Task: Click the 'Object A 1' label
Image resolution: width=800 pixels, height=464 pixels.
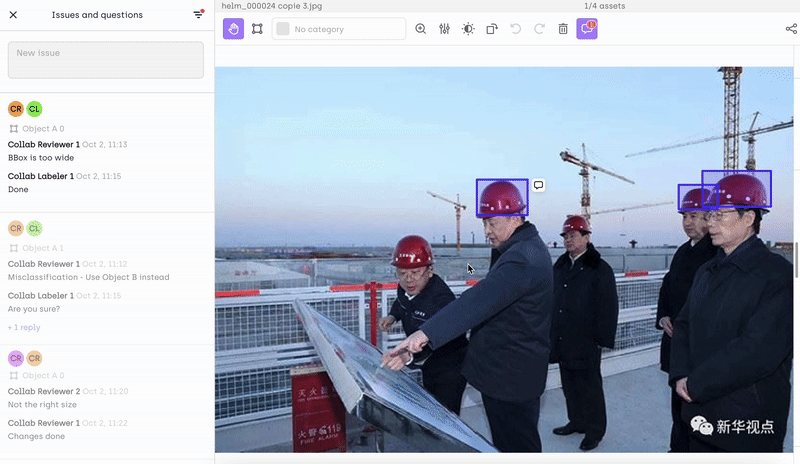Action: 43,248
